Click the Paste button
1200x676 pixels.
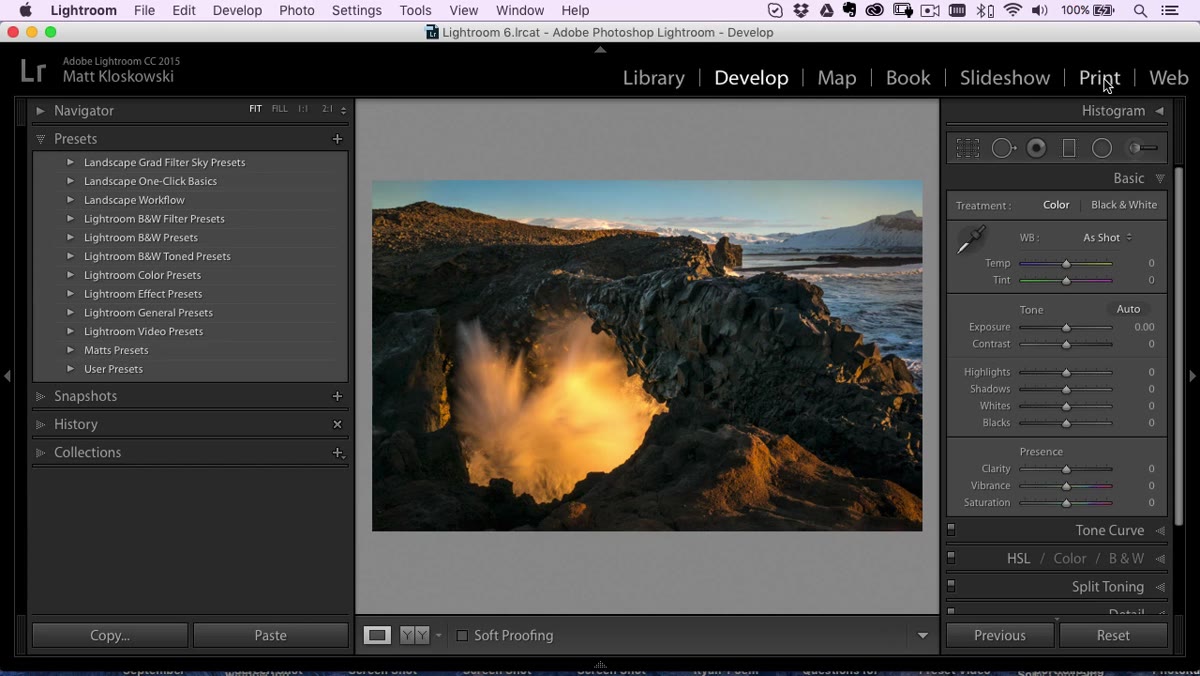click(x=270, y=635)
